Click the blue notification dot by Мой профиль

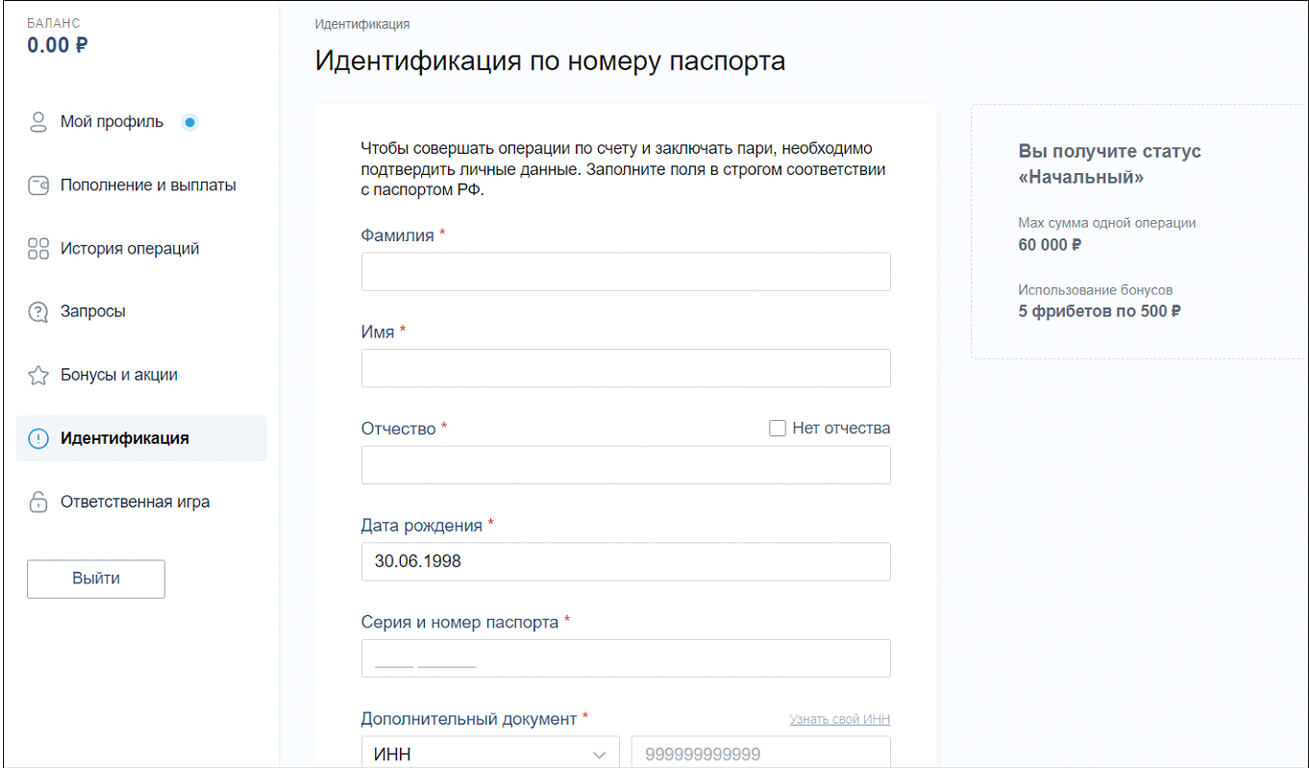tap(190, 123)
